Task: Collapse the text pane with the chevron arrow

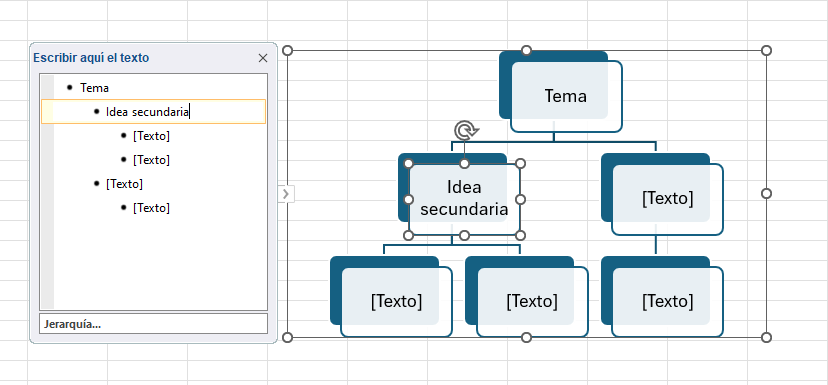Action: click(286, 194)
